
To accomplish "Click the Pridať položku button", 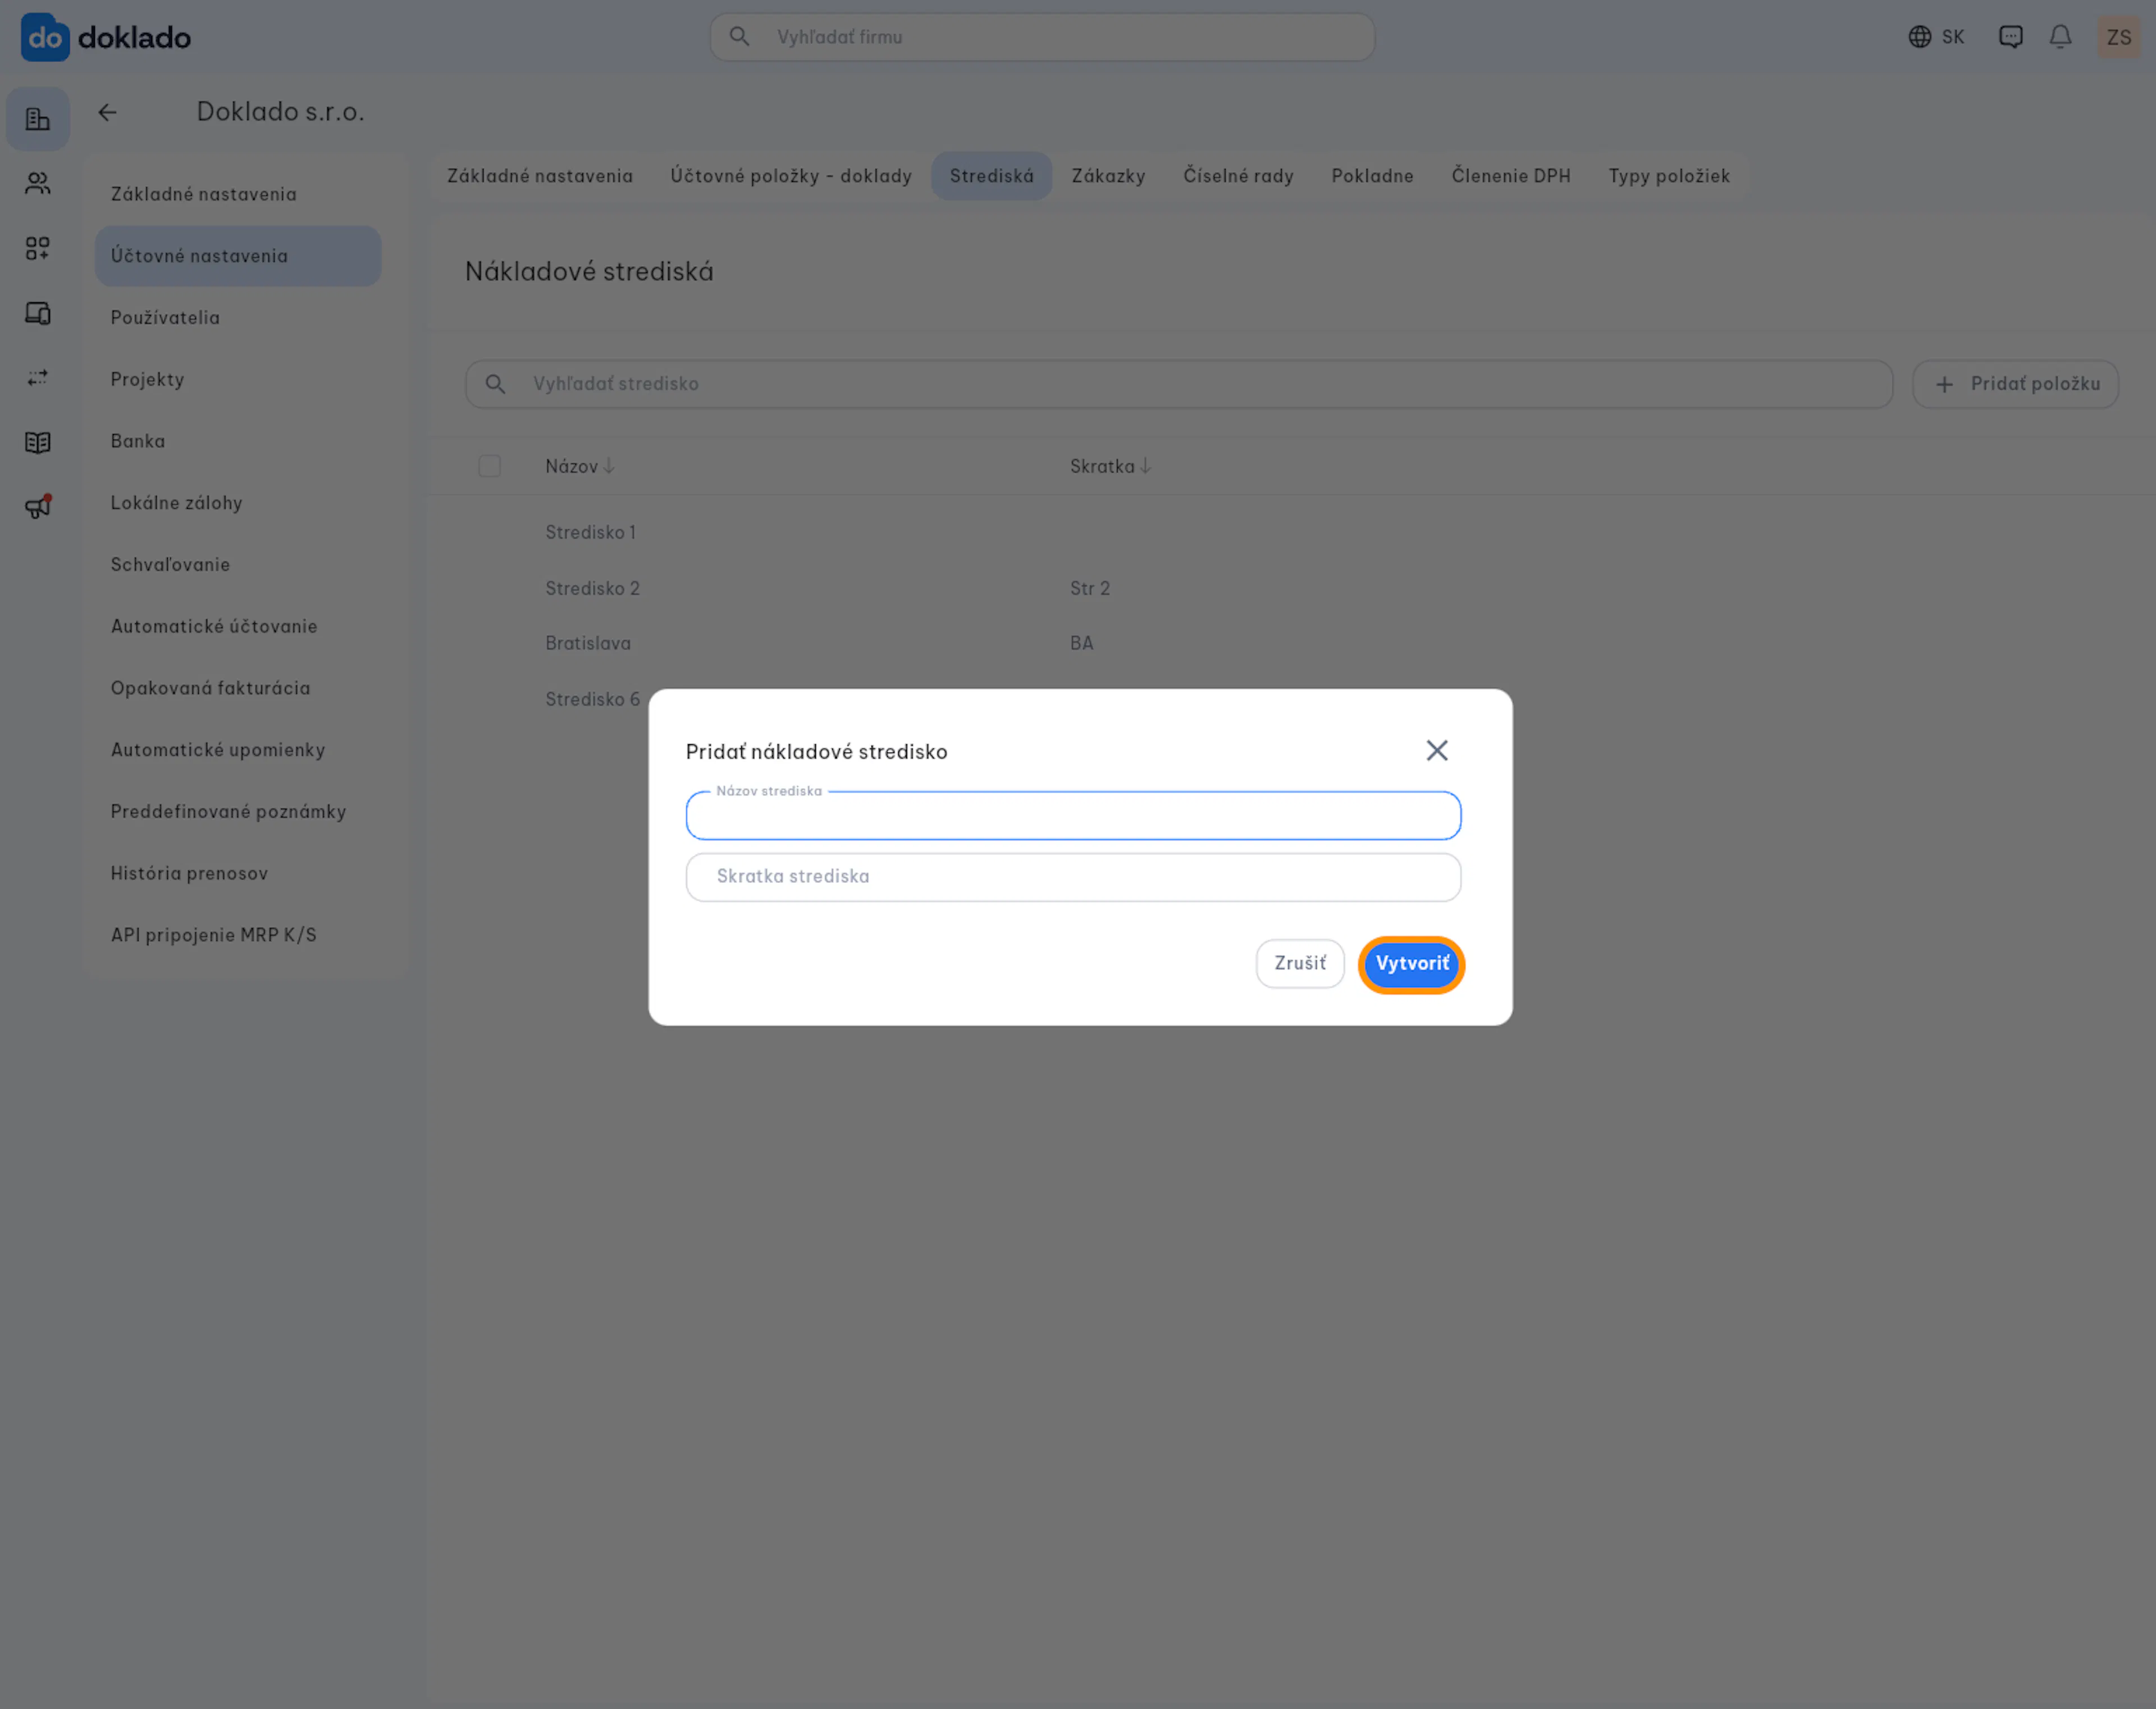I will pyautogui.click(x=2015, y=384).
